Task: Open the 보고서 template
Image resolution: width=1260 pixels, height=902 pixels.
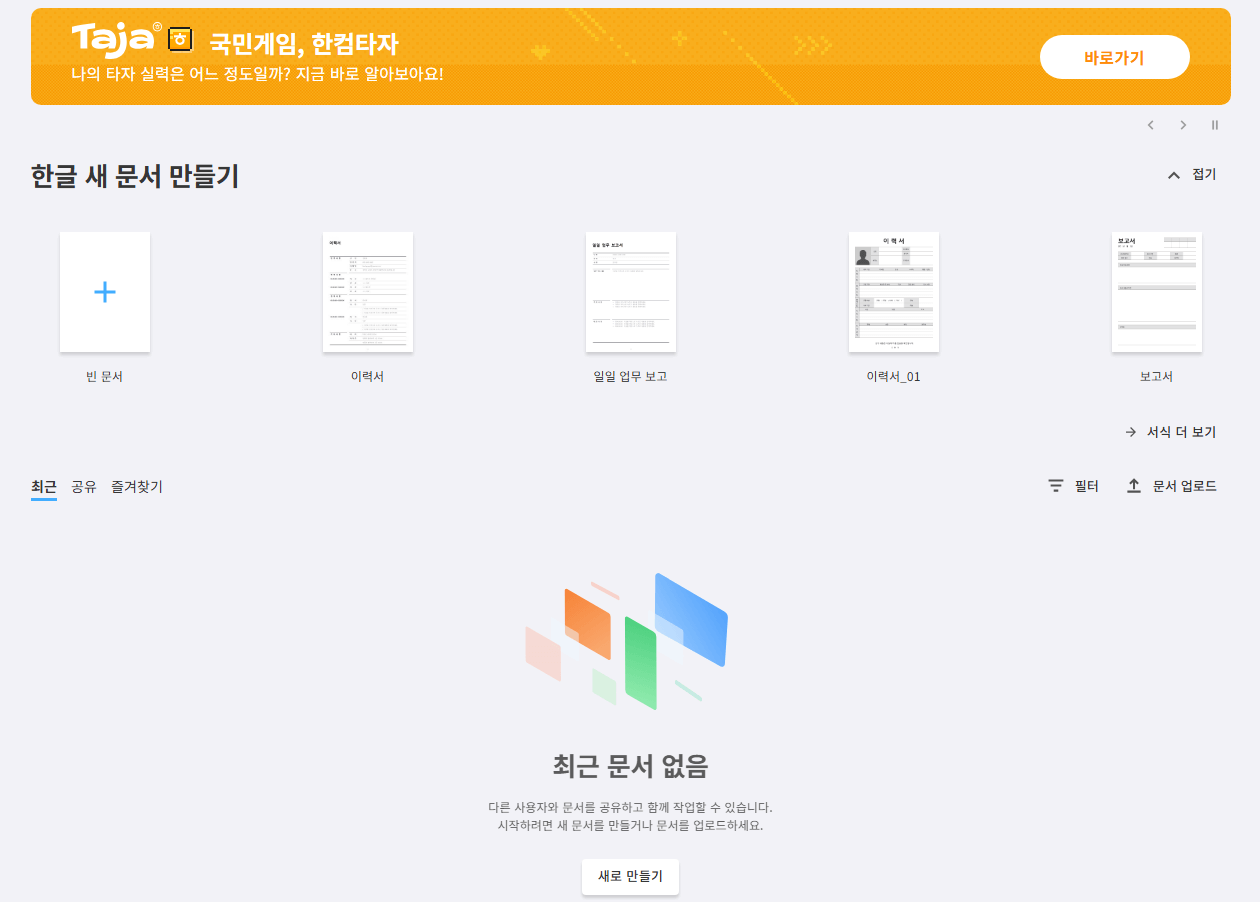Action: tap(1156, 291)
